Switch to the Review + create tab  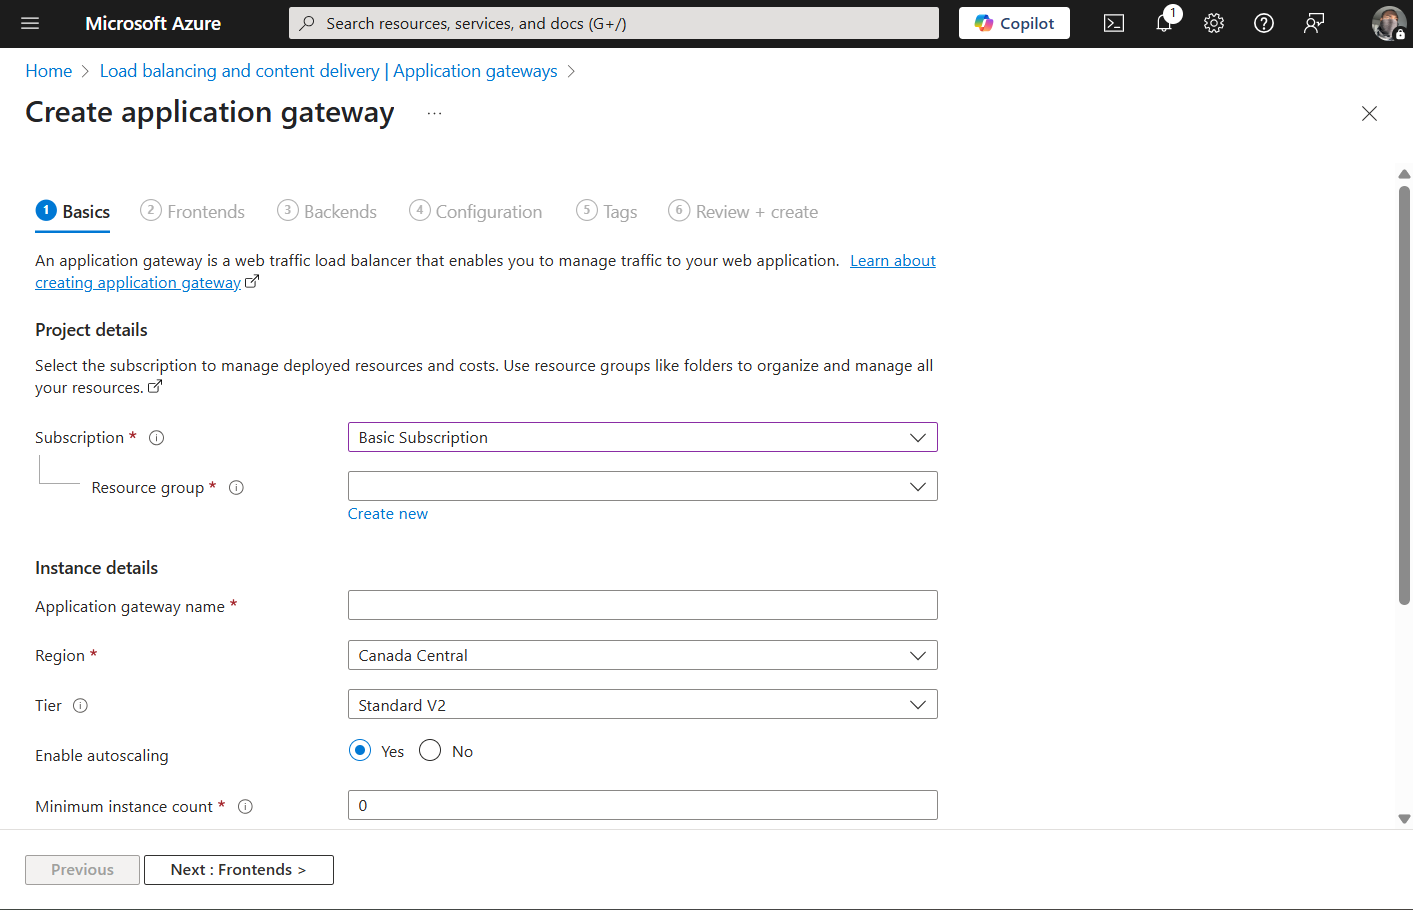click(x=743, y=211)
